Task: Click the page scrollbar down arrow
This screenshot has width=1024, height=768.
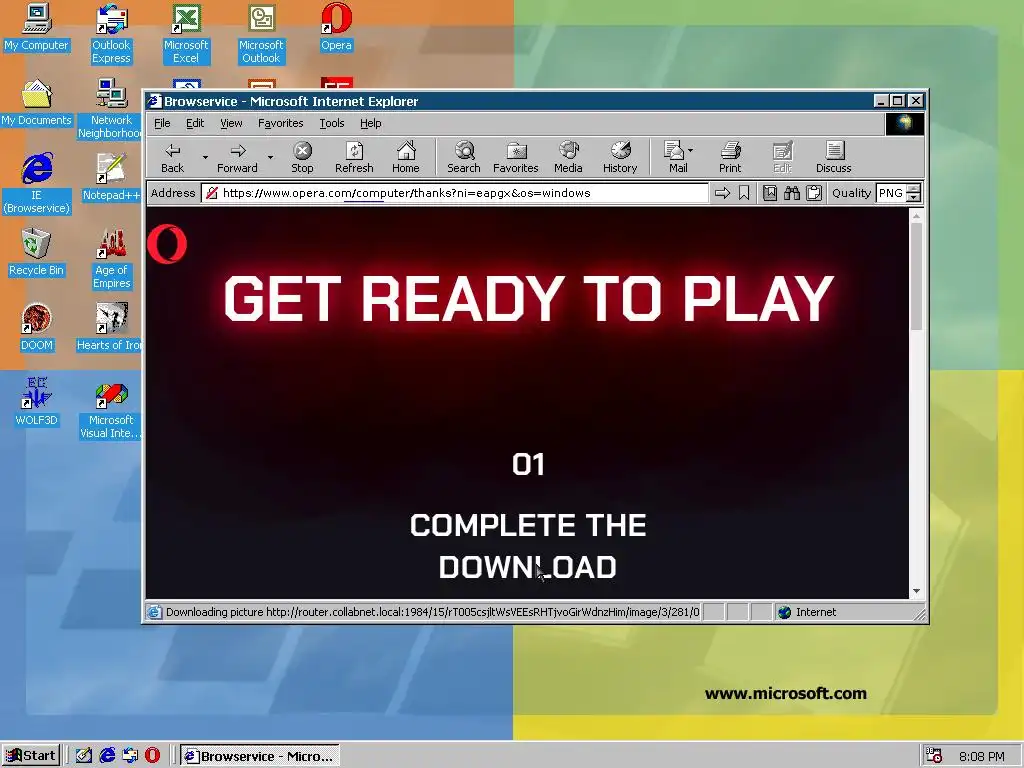Action: 916,591
